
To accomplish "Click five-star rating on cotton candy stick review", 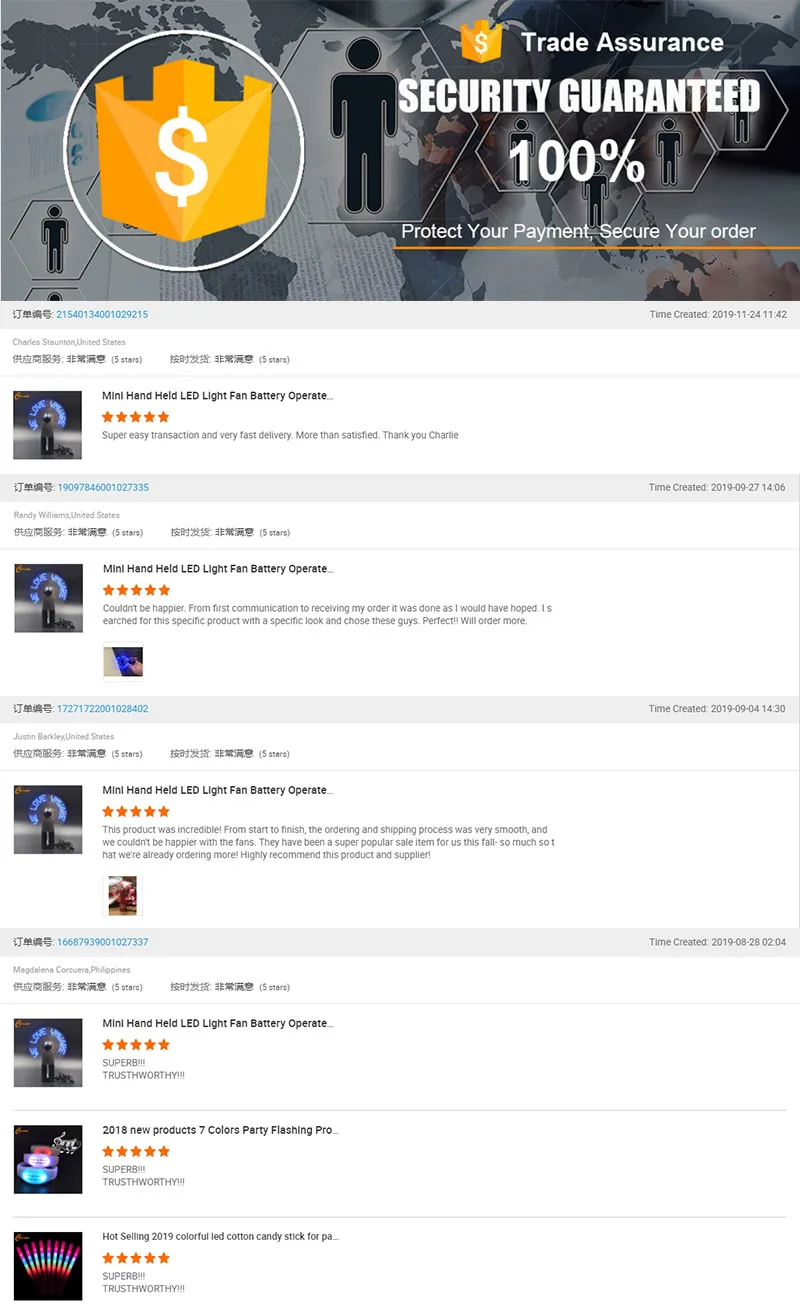I will coord(136,1258).
